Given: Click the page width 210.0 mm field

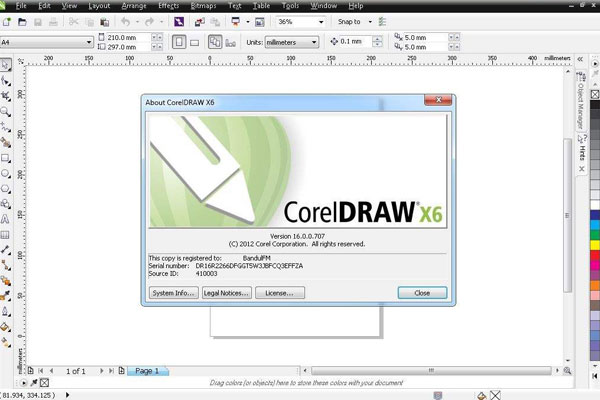Looking at the screenshot, I should pyautogui.click(x=128, y=38).
